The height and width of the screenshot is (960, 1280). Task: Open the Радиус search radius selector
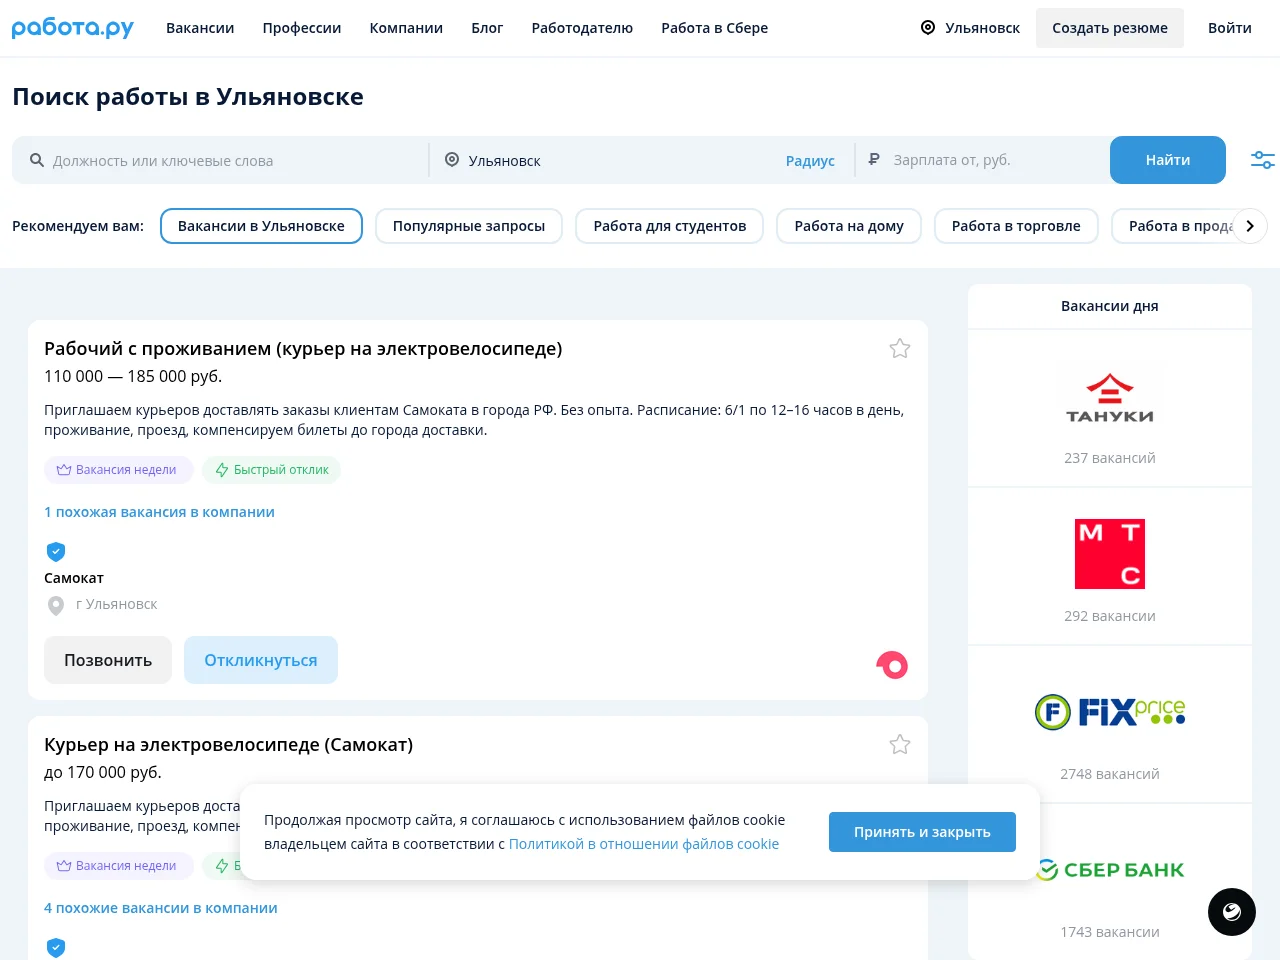810,161
